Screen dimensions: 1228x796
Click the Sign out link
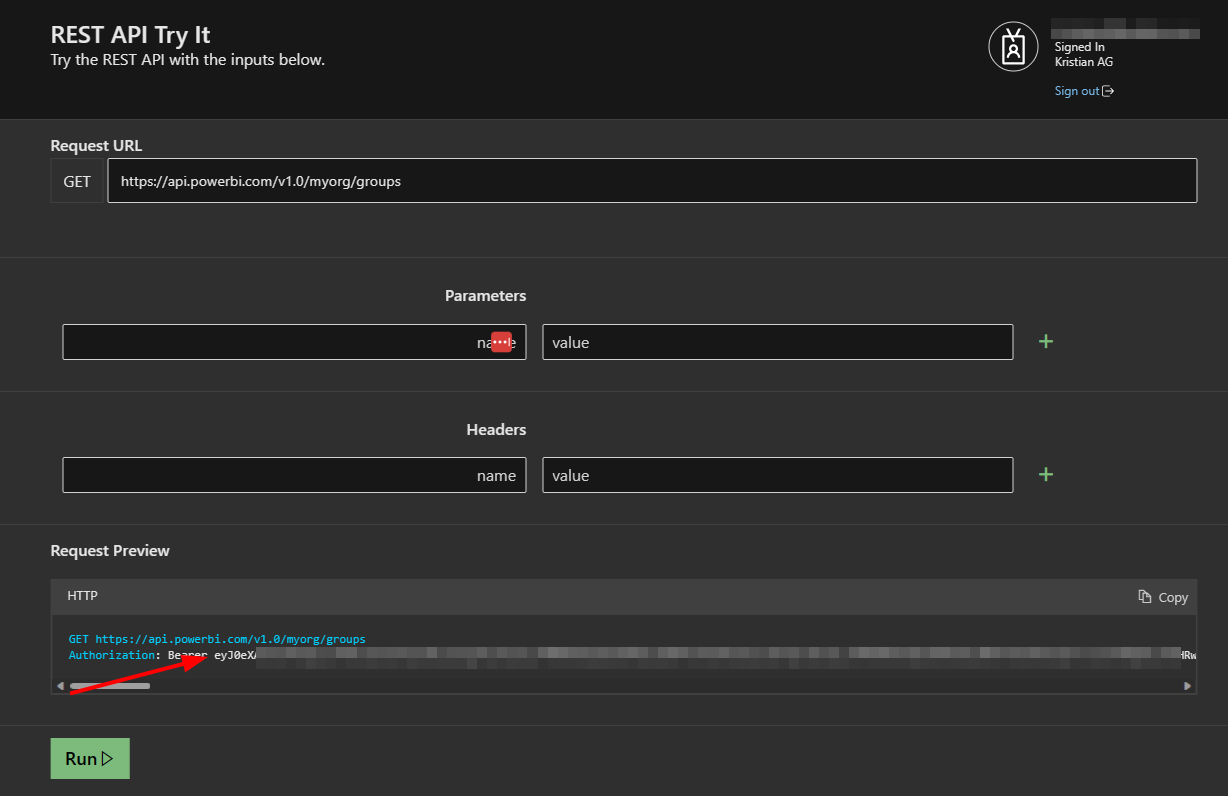click(1077, 91)
